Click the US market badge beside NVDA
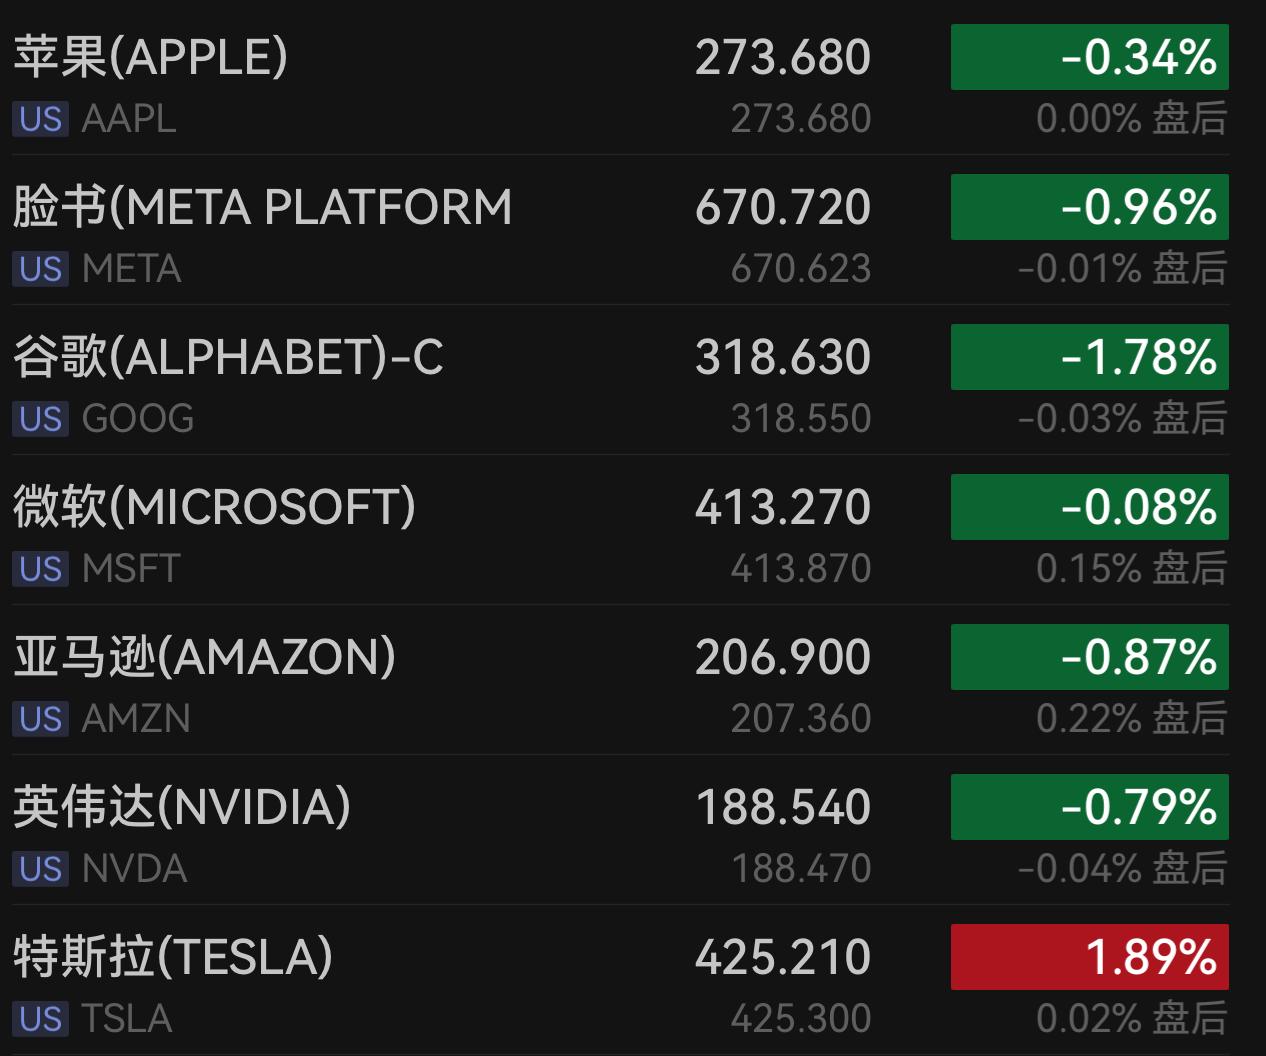Image resolution: width=1266 pixels, height=1056 pixels. 40,869
